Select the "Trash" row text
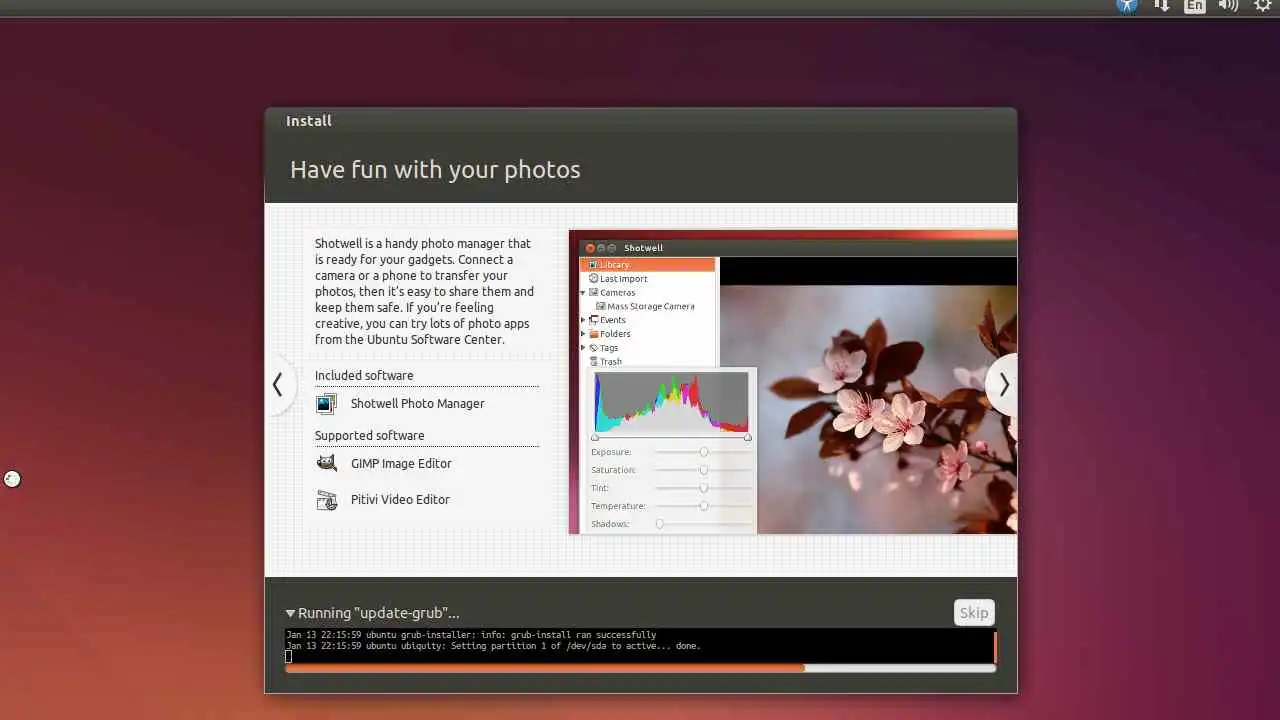Image resolution: width=1280 pixels, height=720 pixels. tap(610, 362)
